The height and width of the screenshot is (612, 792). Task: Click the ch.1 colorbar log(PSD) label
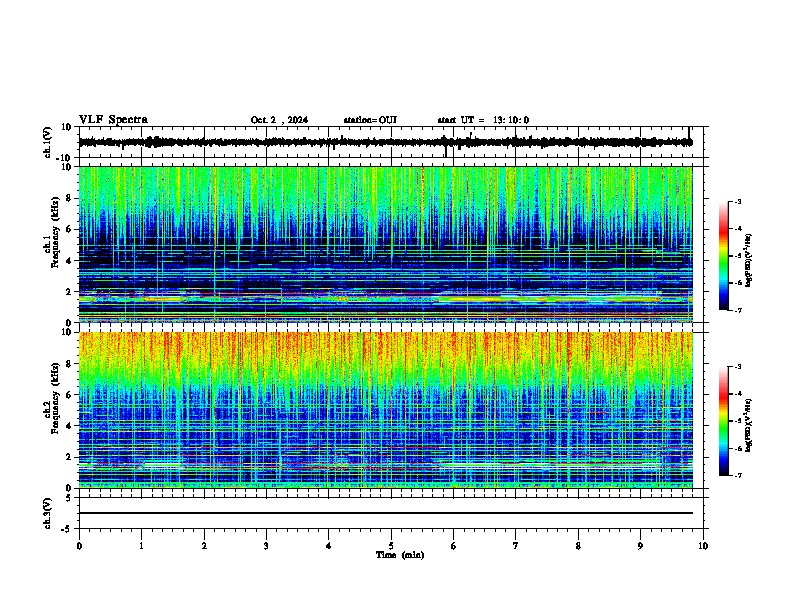(749, 260)
